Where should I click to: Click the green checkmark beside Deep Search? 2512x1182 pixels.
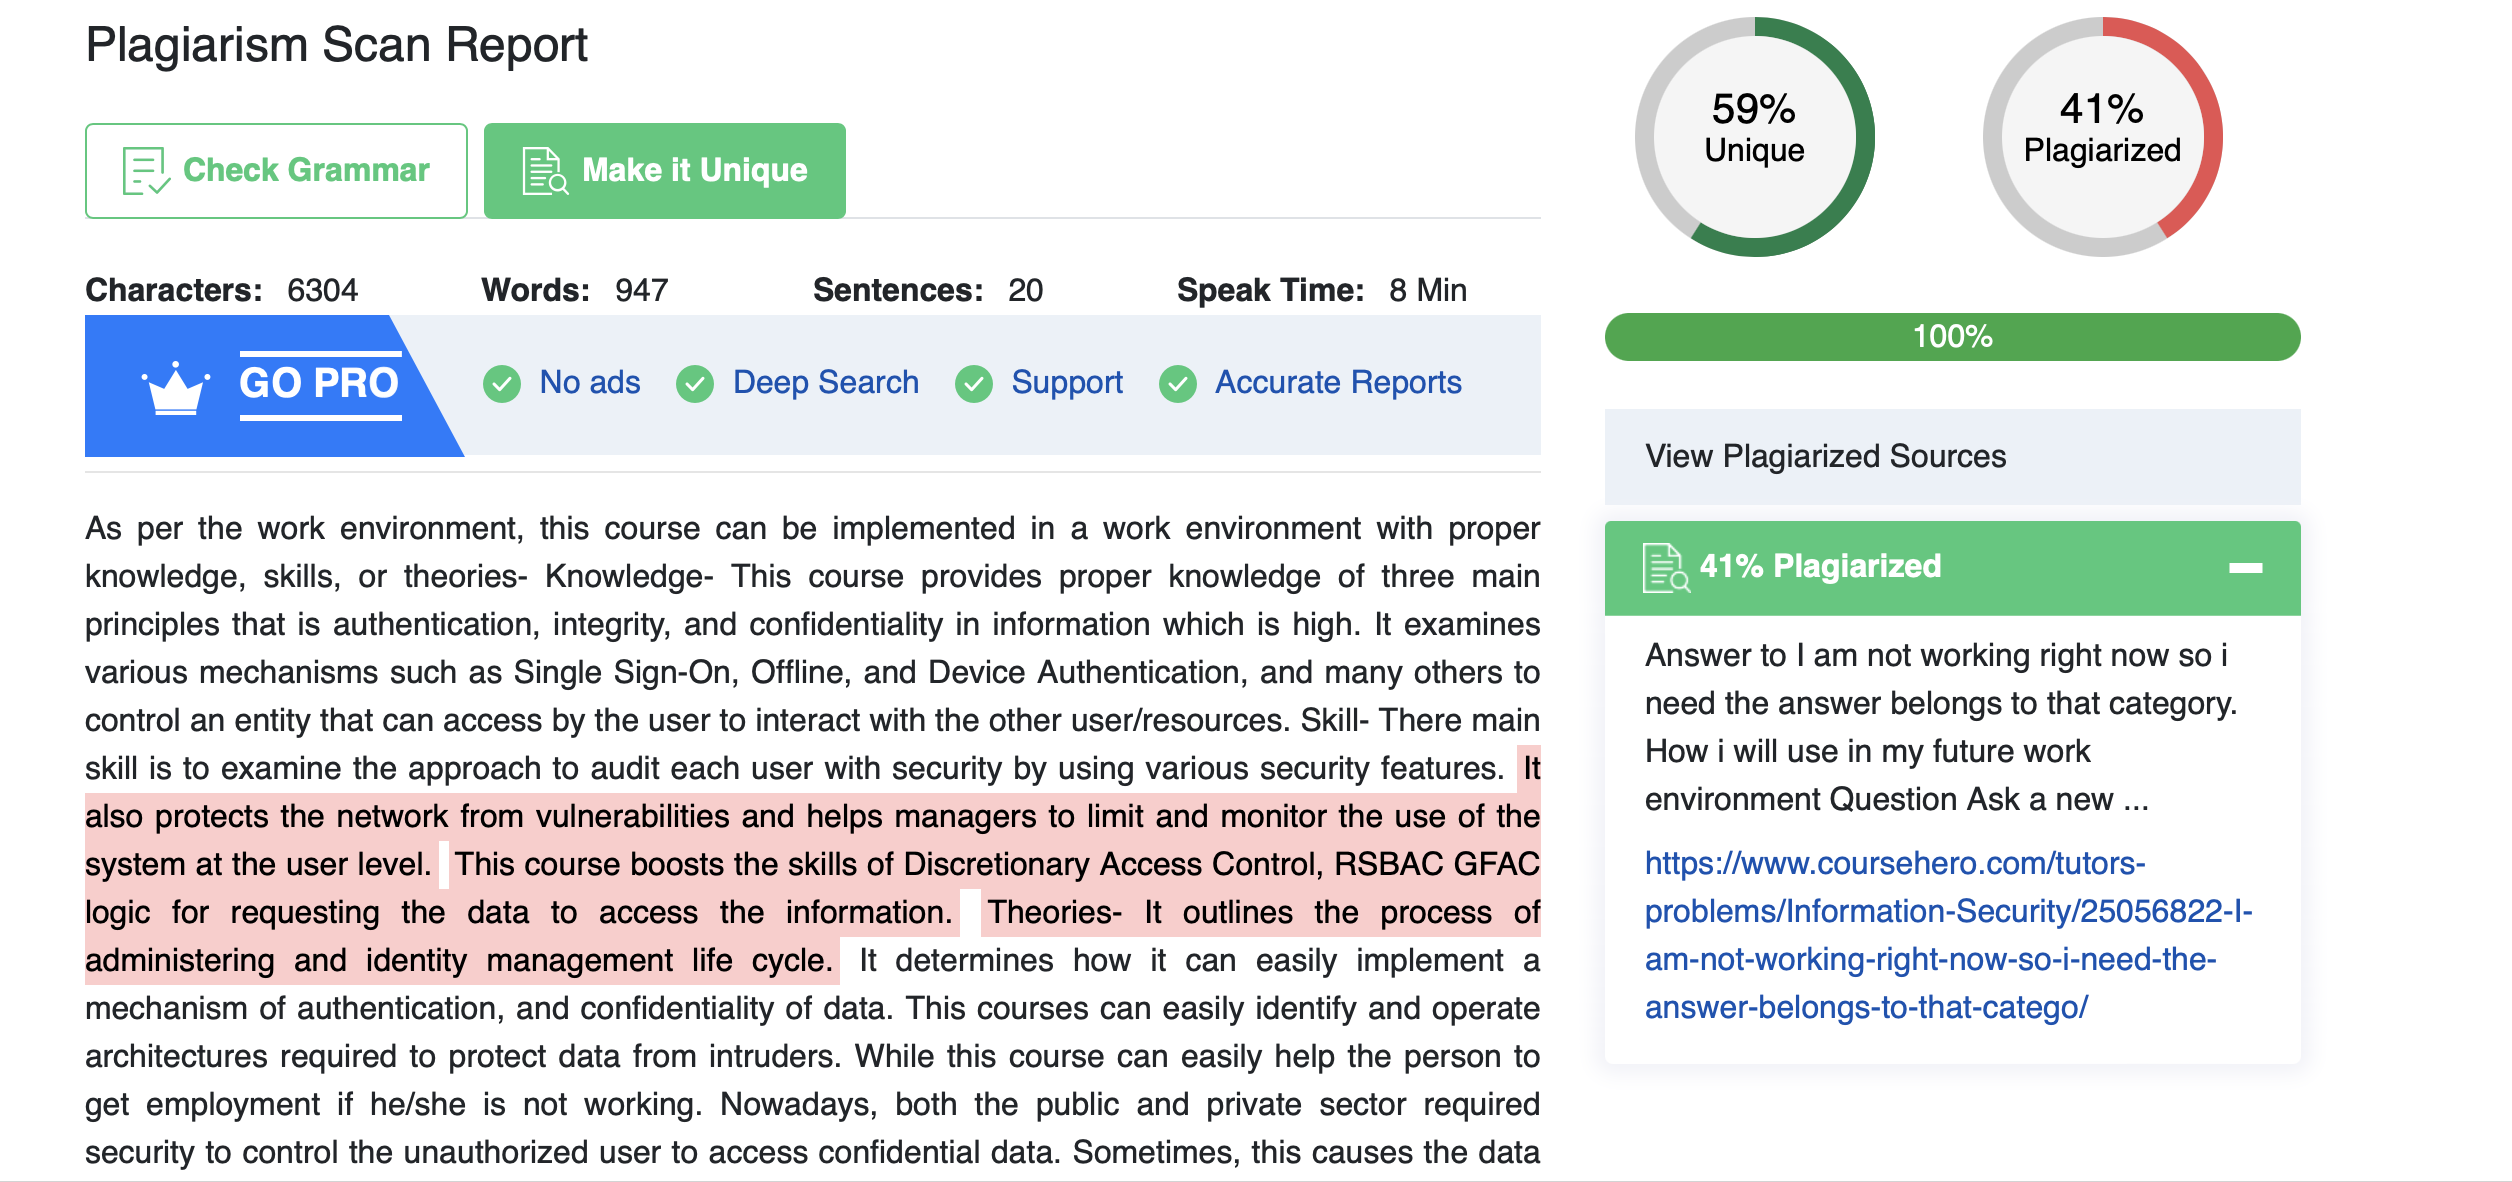[695, 383]
